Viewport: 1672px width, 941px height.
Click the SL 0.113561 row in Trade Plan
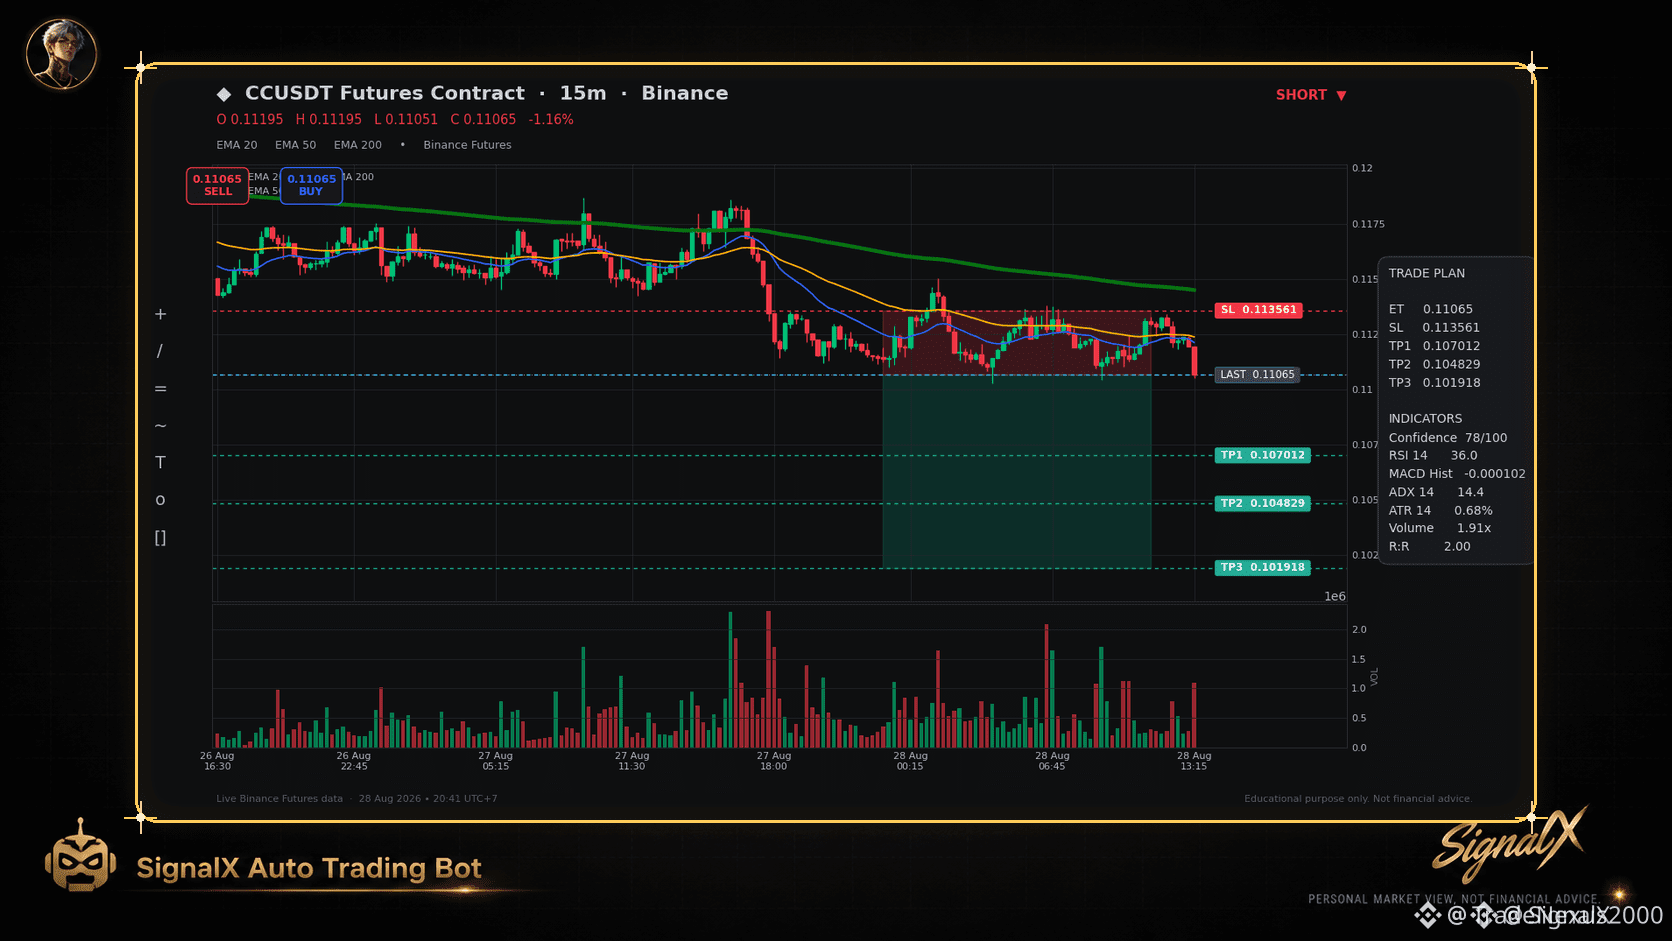pos(1434,328)
